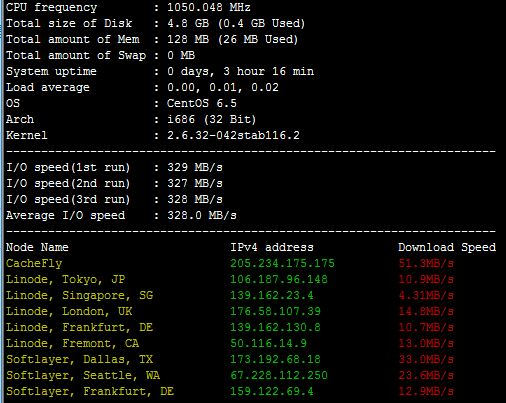Click Tokyo download speed 10.9MB/s

coord(426,279)
